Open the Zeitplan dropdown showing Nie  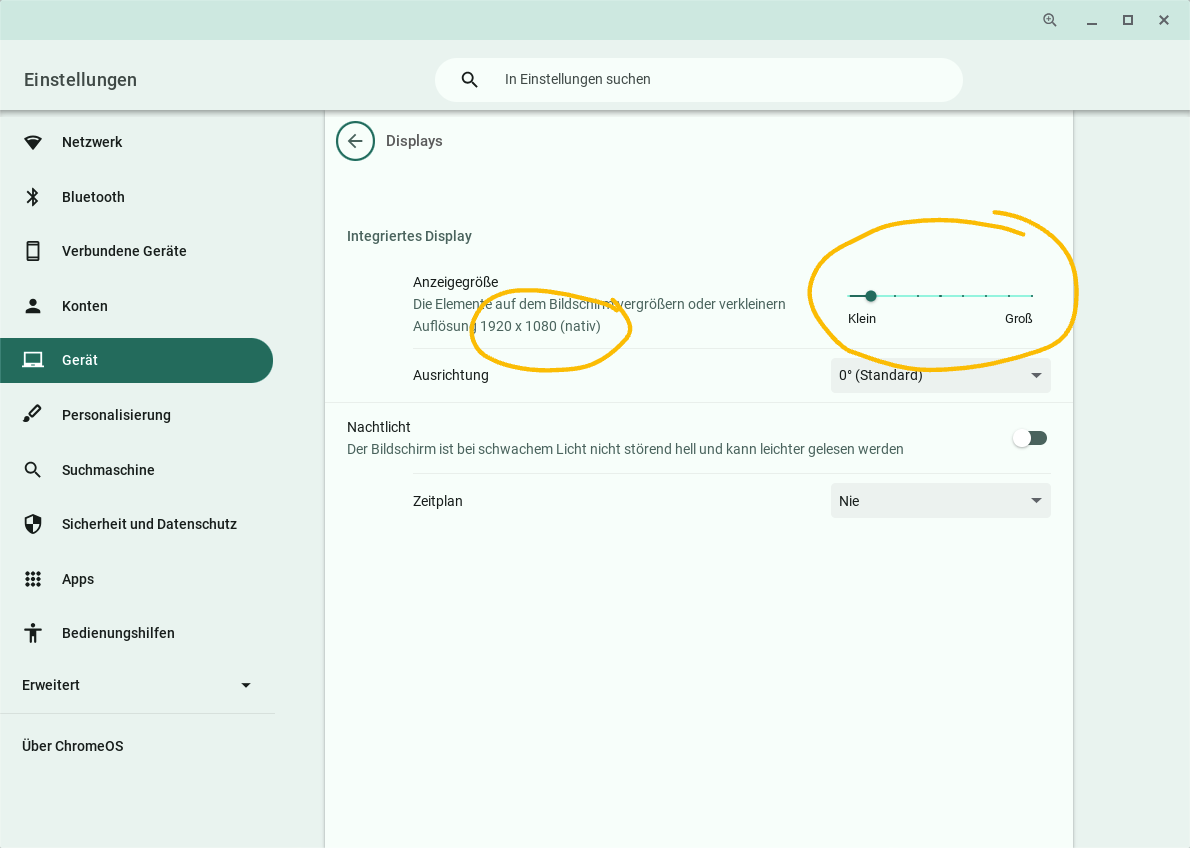pyautogui.click(x=940, y=501)
